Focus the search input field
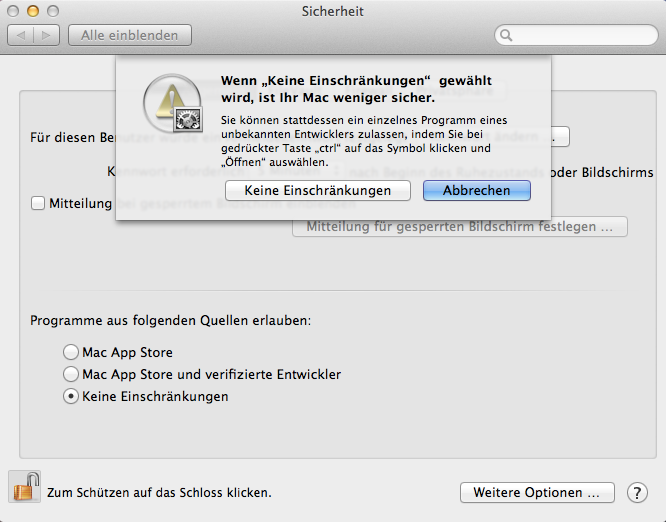Screen dimensions: 666x522 tap(576, 35)
